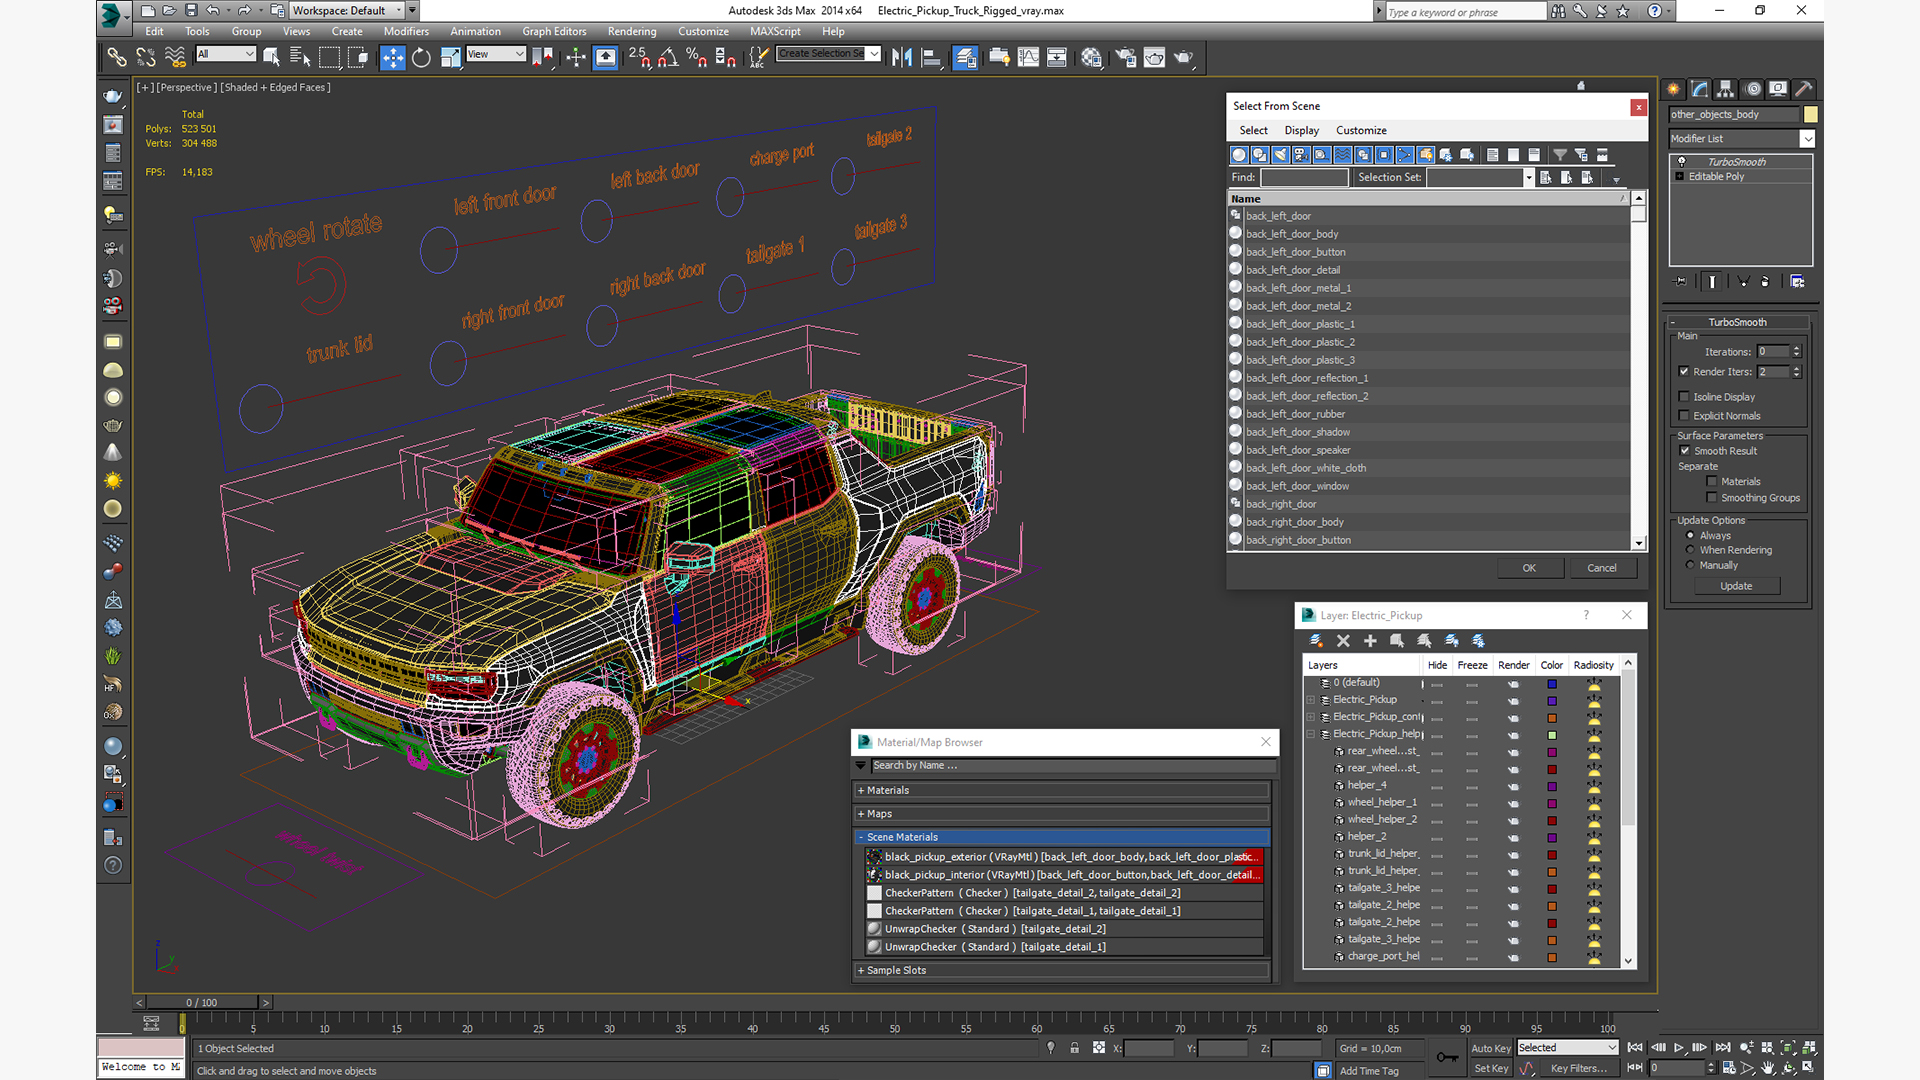Image resolution: width=1920 pixels, height=1080 pixels.
Task: Go to End frame playback button
Action: tap(1723, 1048)
